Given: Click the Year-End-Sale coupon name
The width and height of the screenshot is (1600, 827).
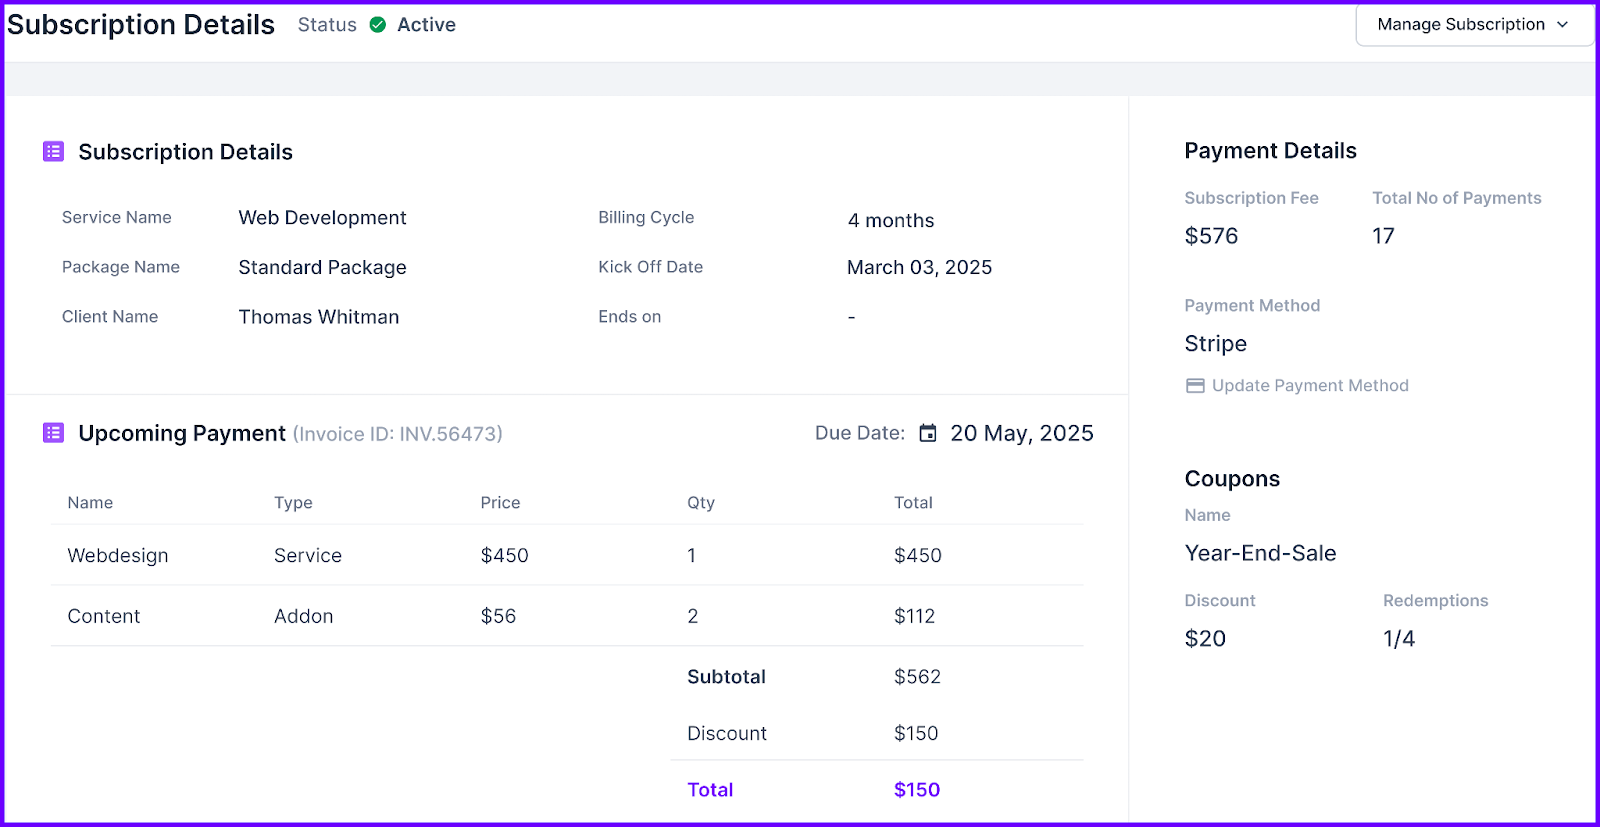Looking at the screenshot, I should tap(1260, 554).
